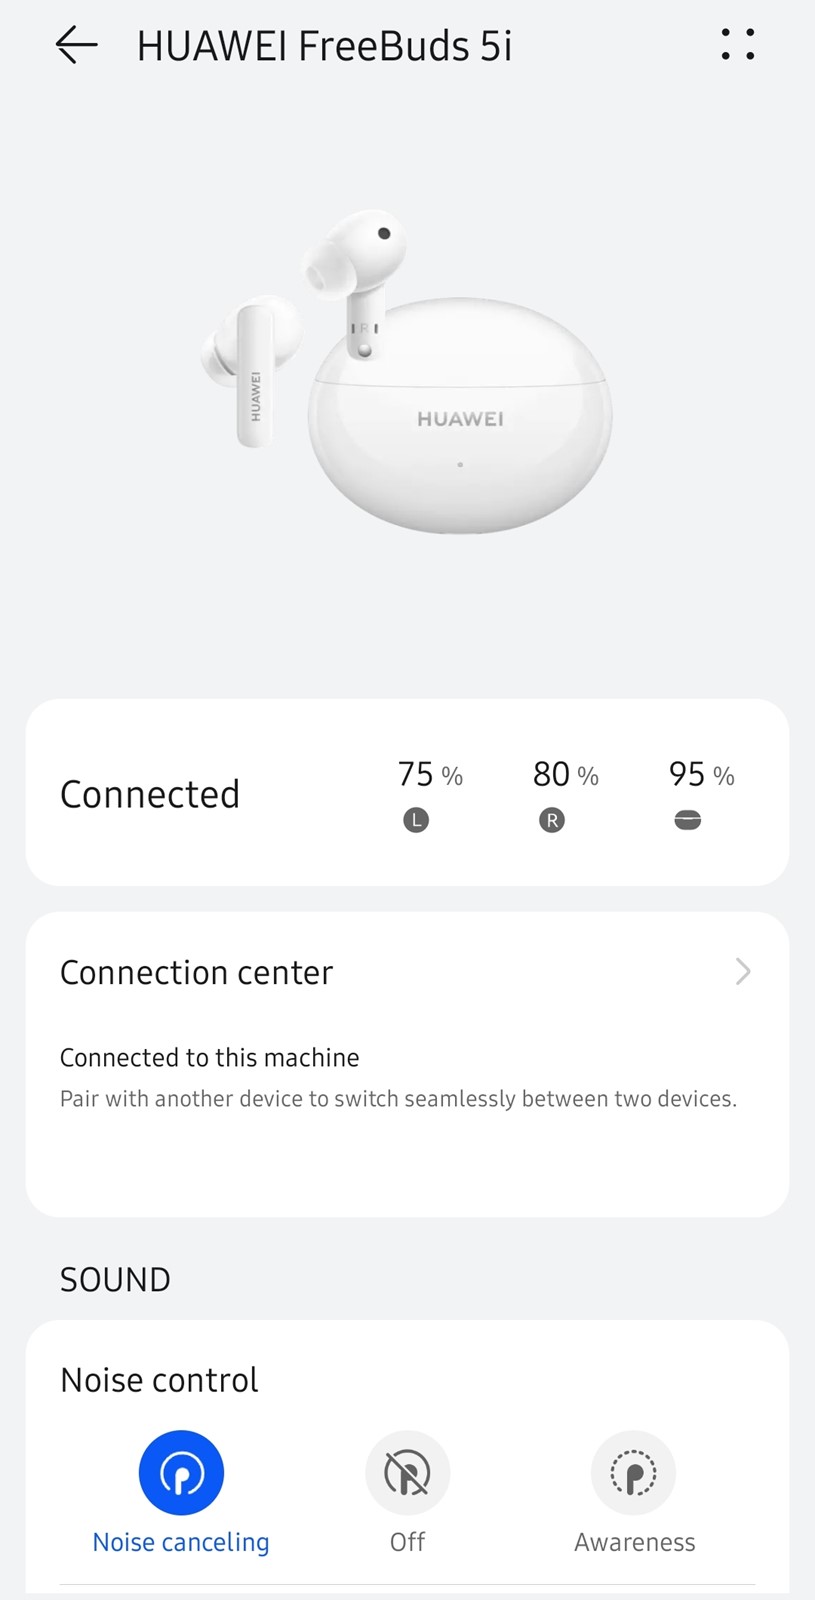The image size is (815, 1600).
Task: Tap the Connected status label
Action: [150, 795]
